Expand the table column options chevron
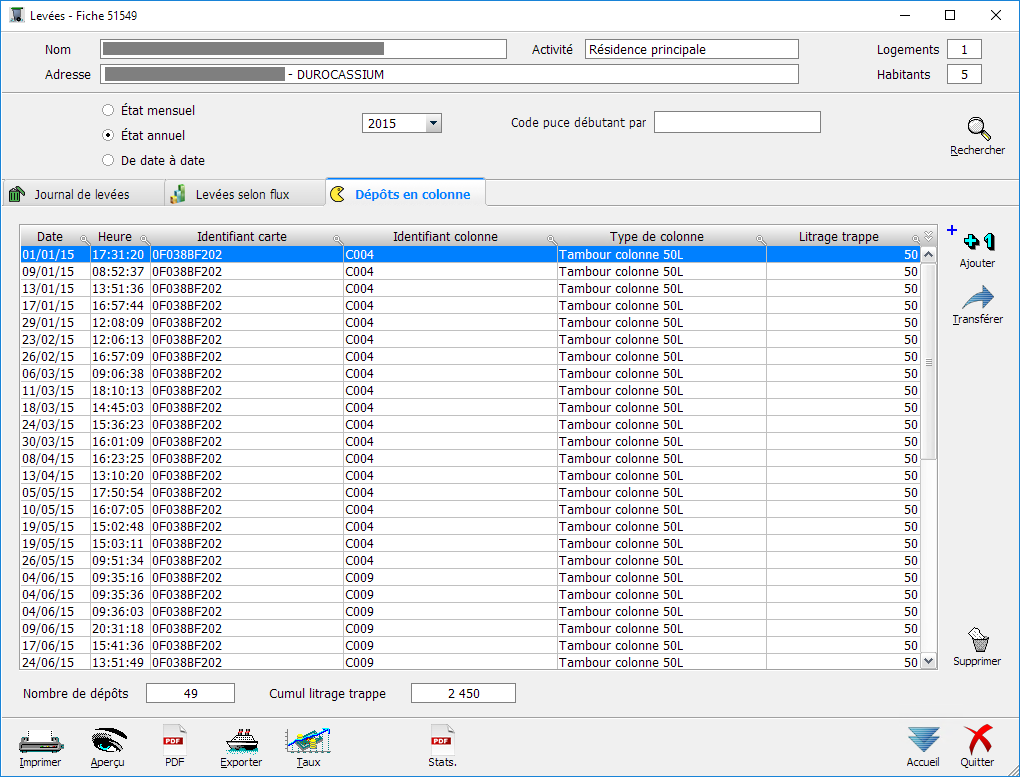This screenshot has height=777, width=1020. [x=928, y=236]
